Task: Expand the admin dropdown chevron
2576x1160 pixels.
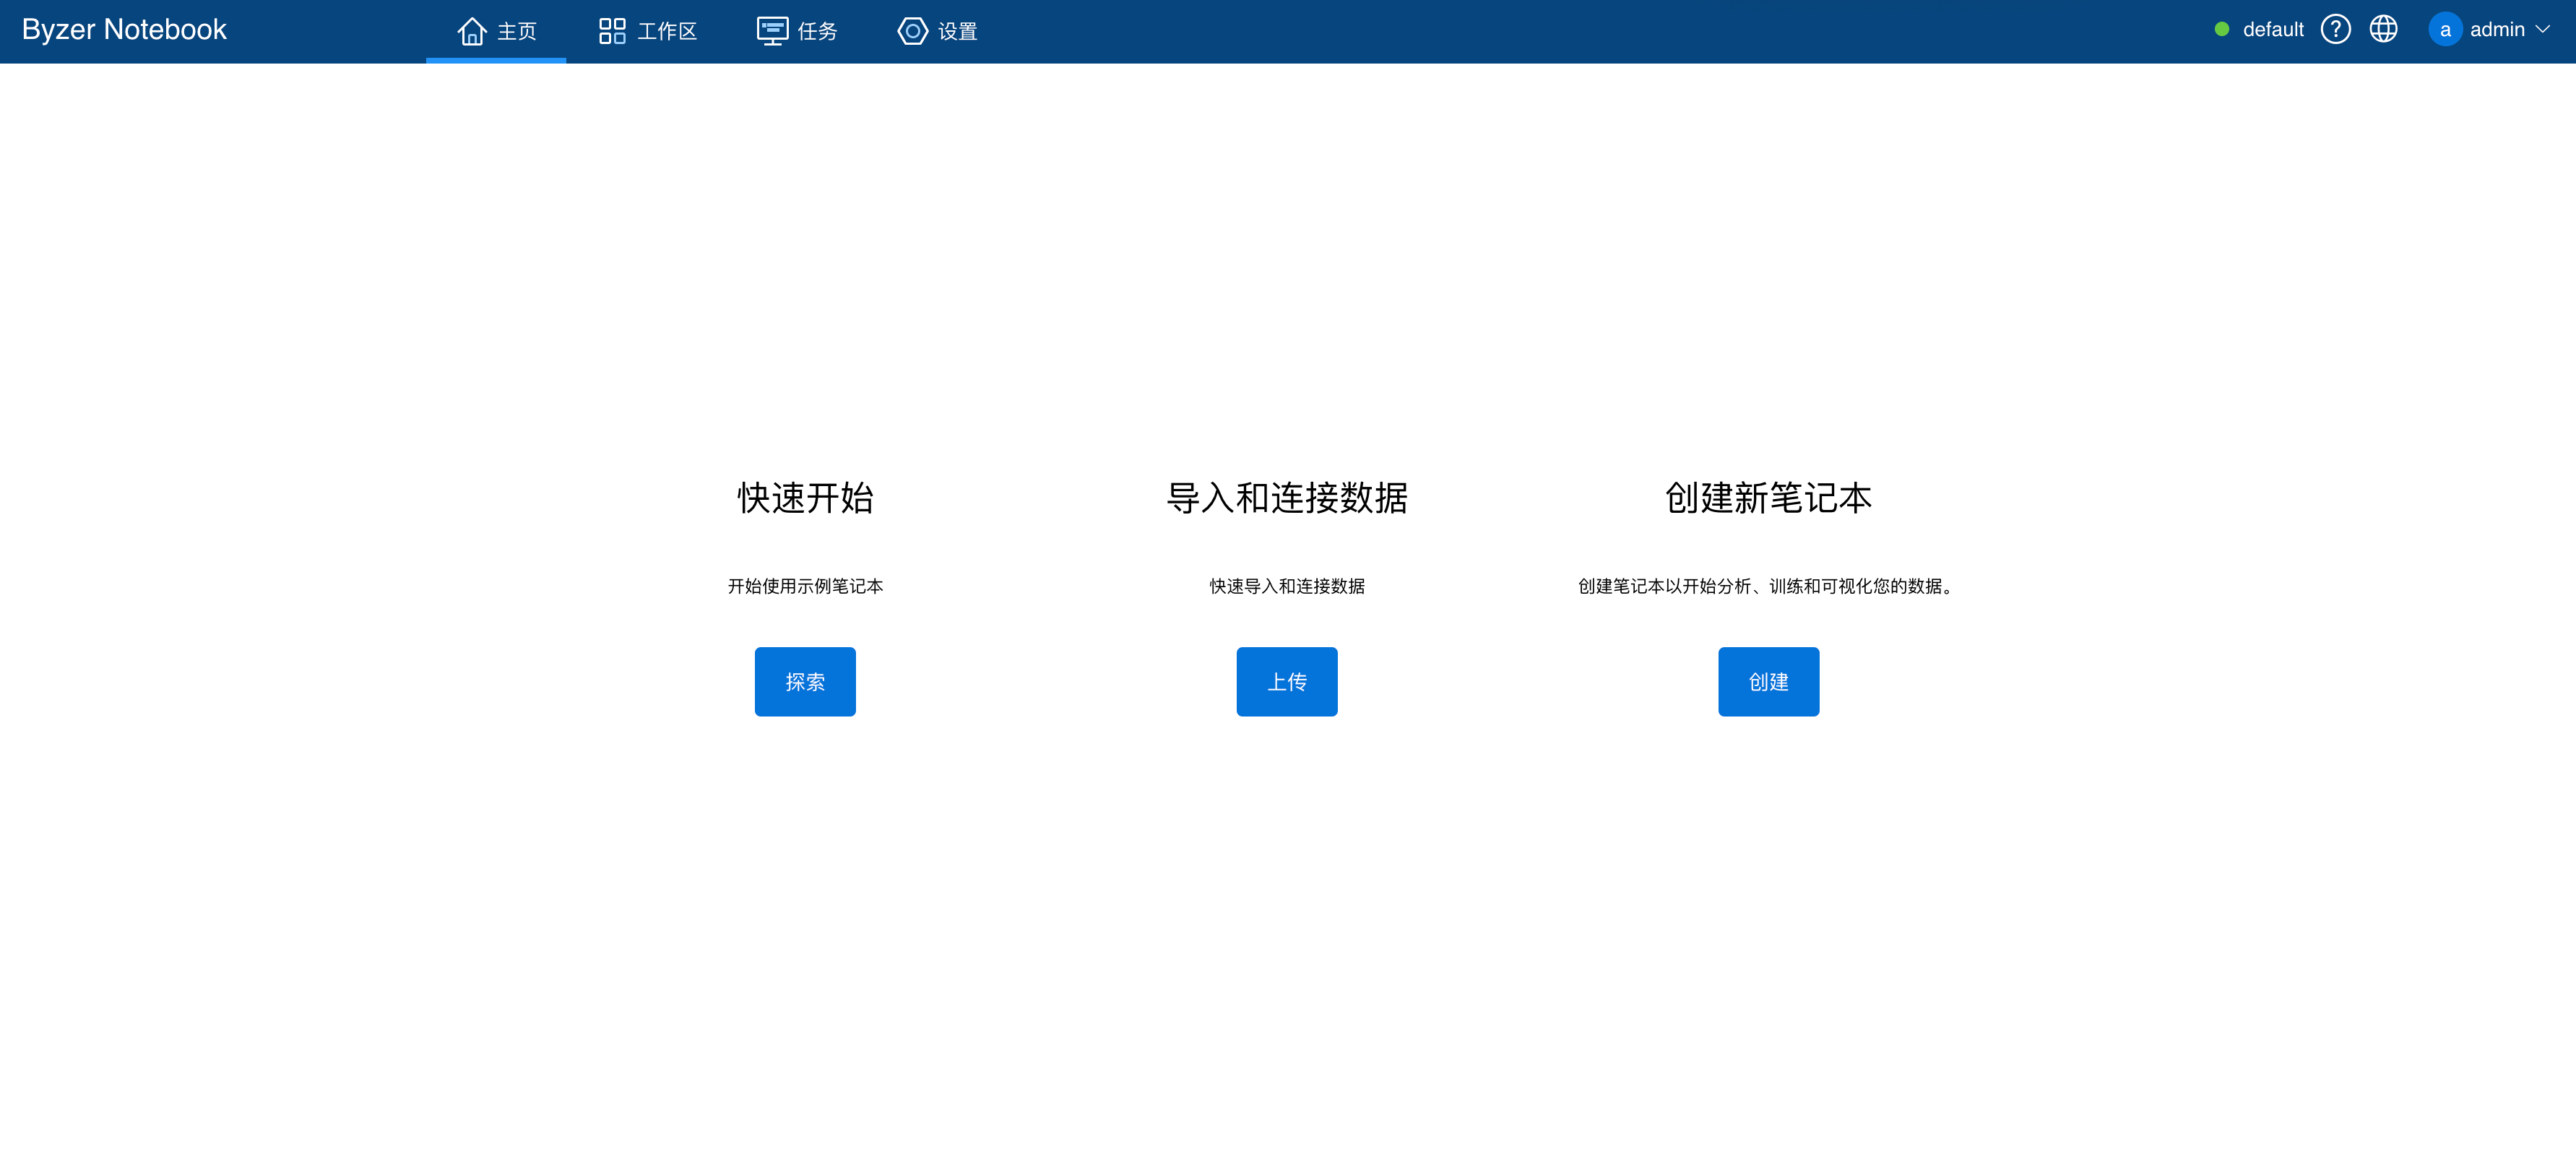Action: pyautogui.click(x=2543, y=30)
